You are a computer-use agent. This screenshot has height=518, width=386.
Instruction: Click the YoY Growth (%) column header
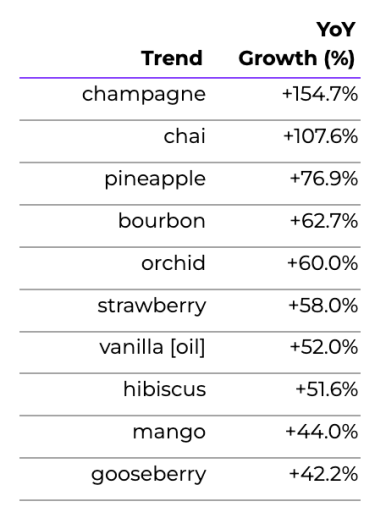pyautogui.click(x=297, y=44)
